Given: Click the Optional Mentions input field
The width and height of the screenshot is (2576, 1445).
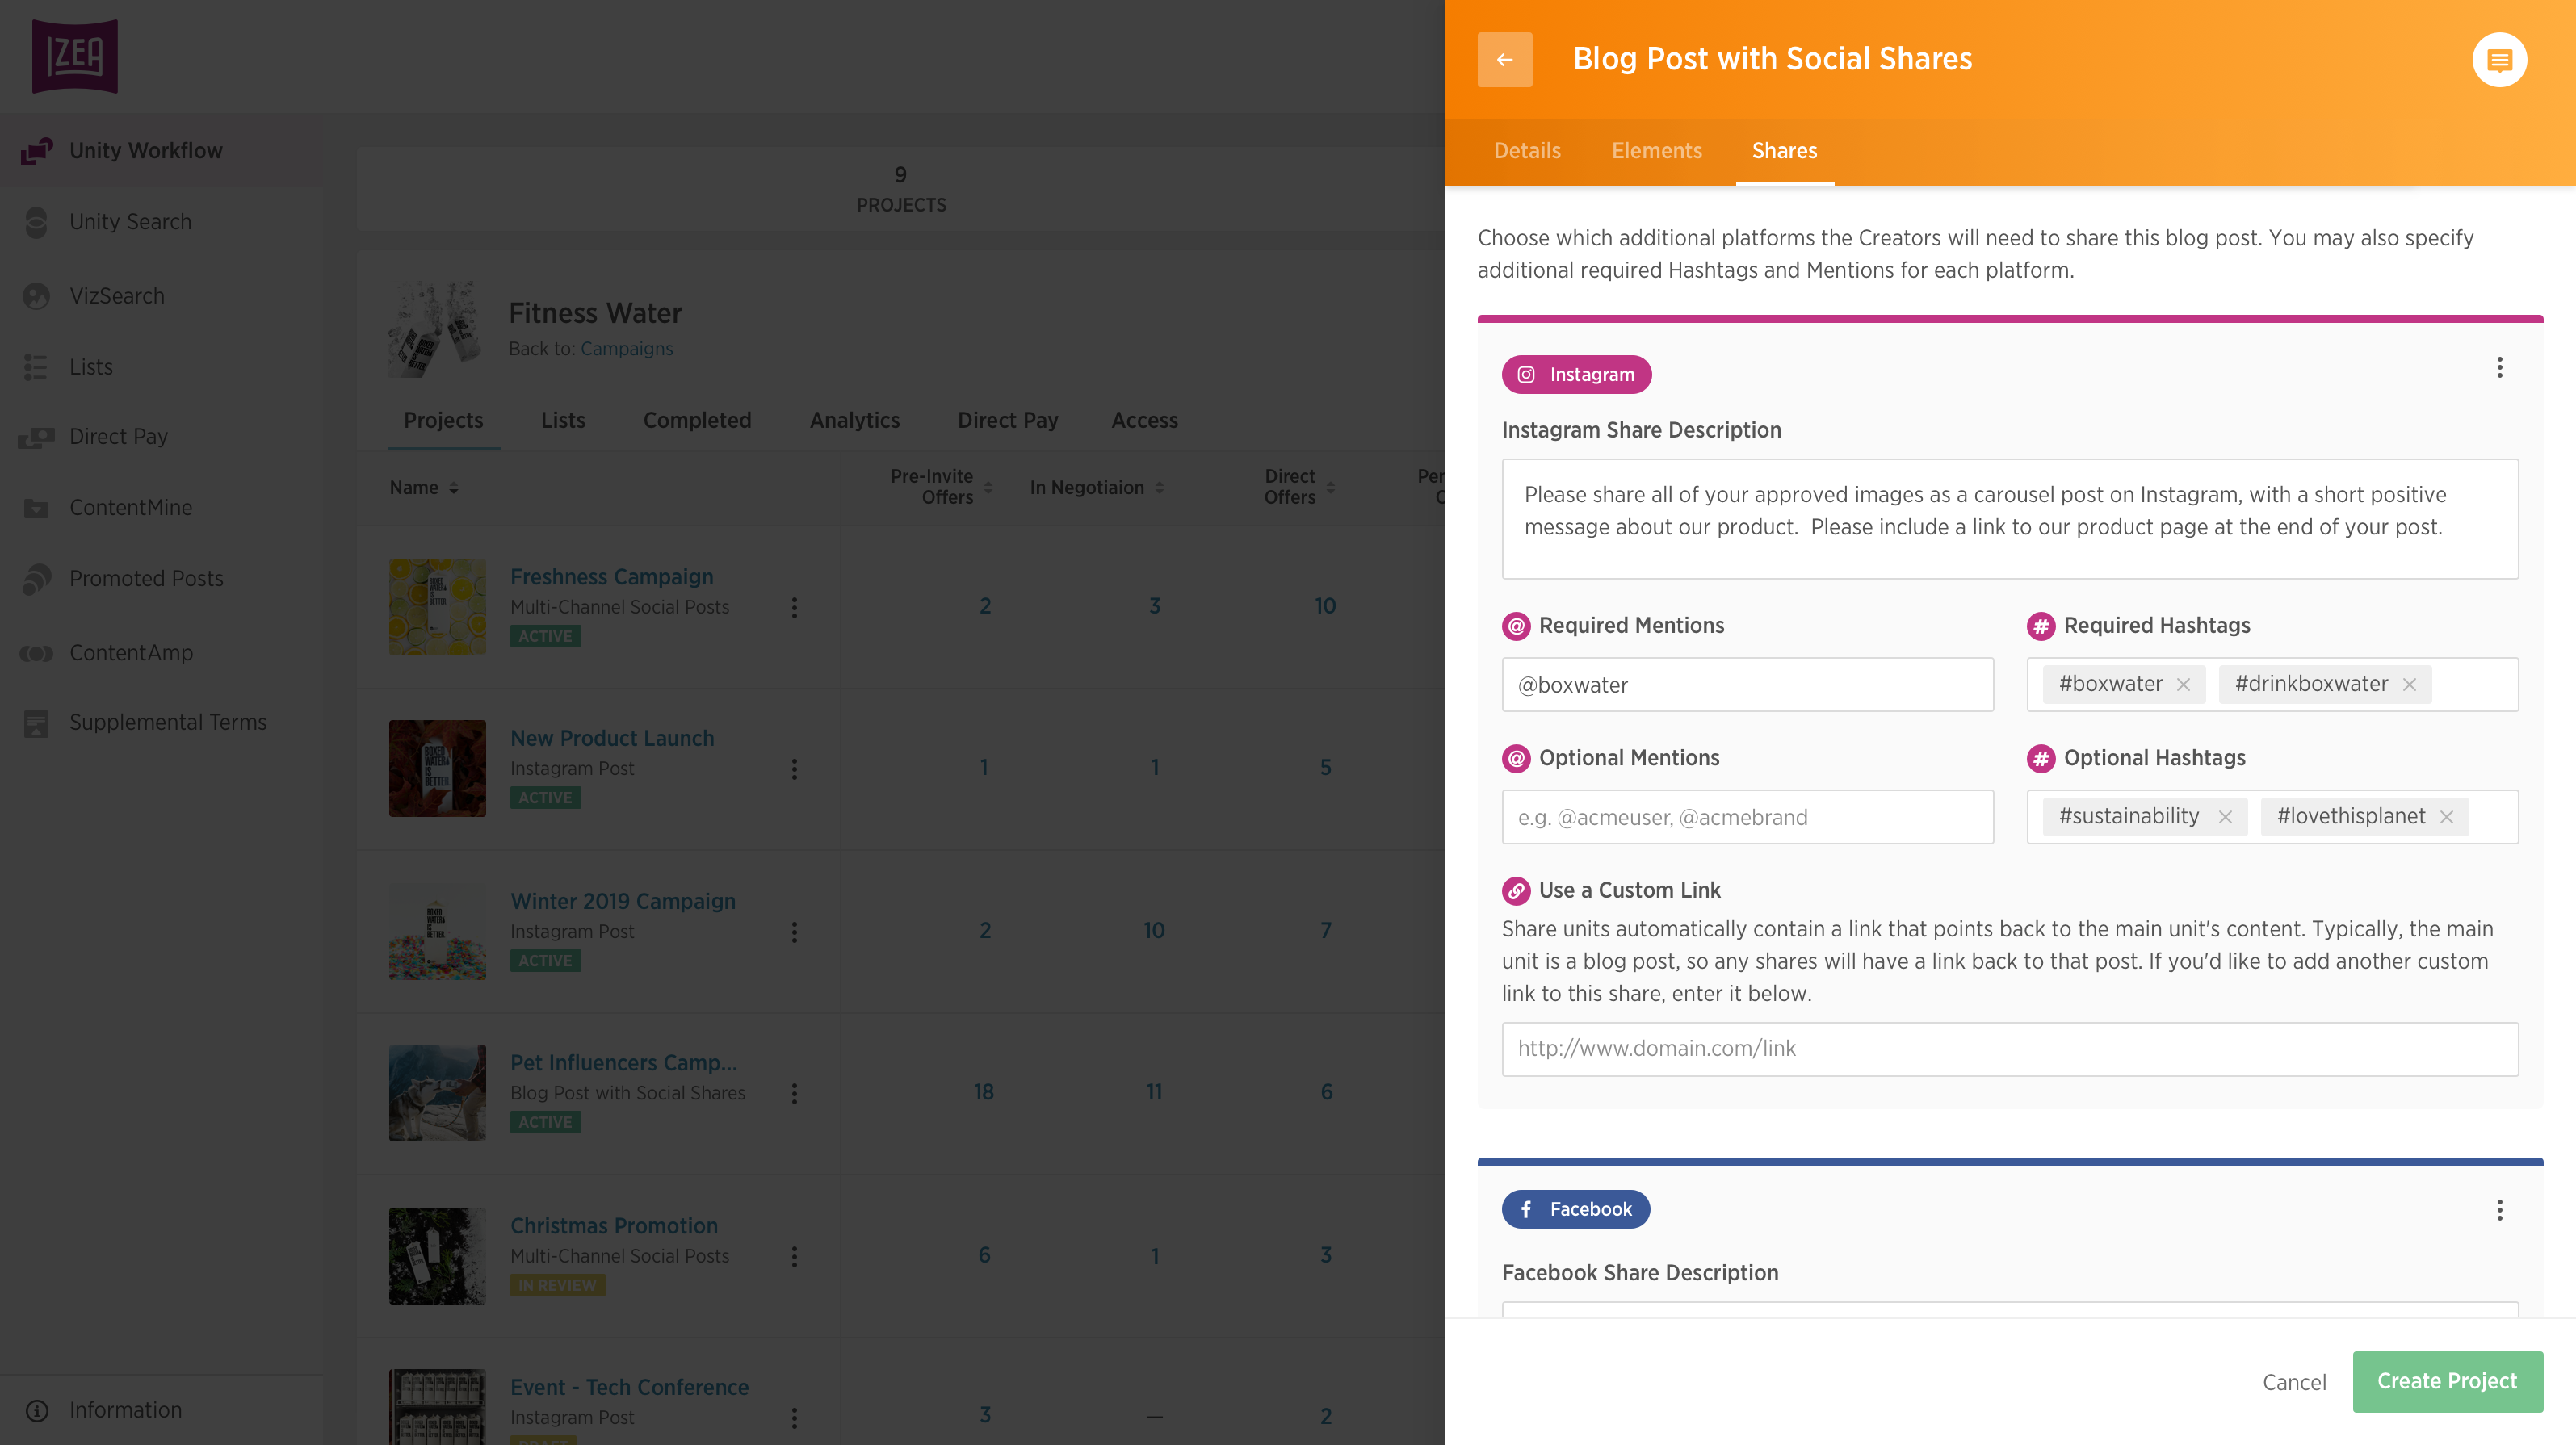Looking at the screenshot, I should [x=1747, y=817].
